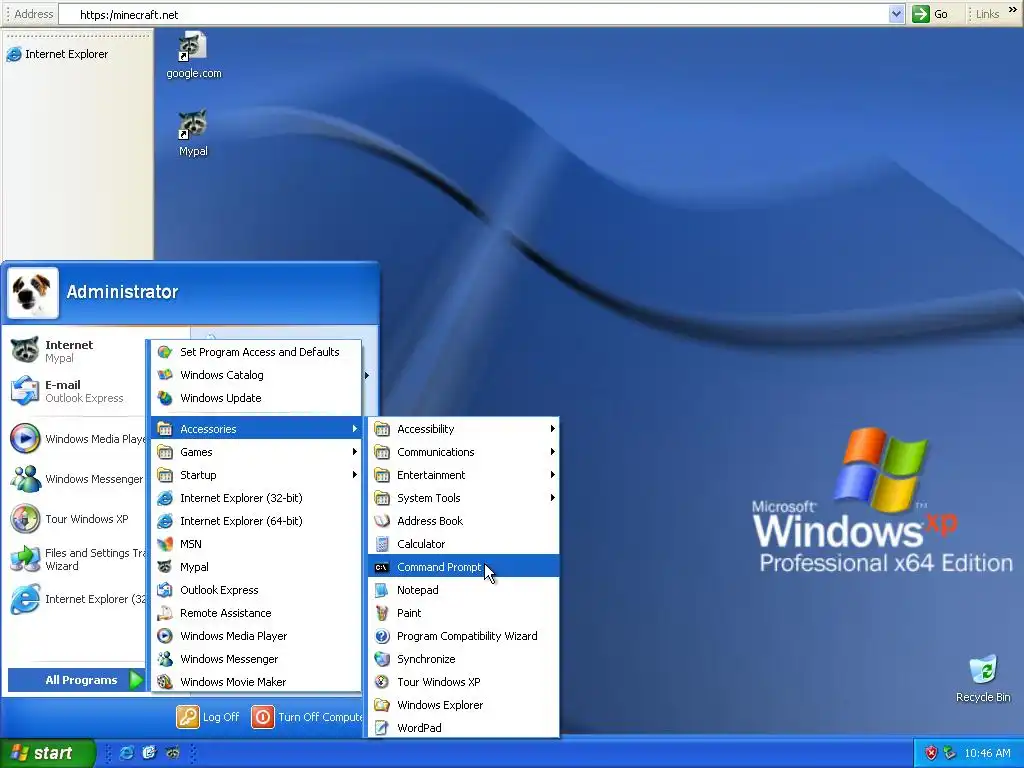1024x768 pixels.
Task: Click the 10:46 AM clock
Action: click(x=987, y=753)
